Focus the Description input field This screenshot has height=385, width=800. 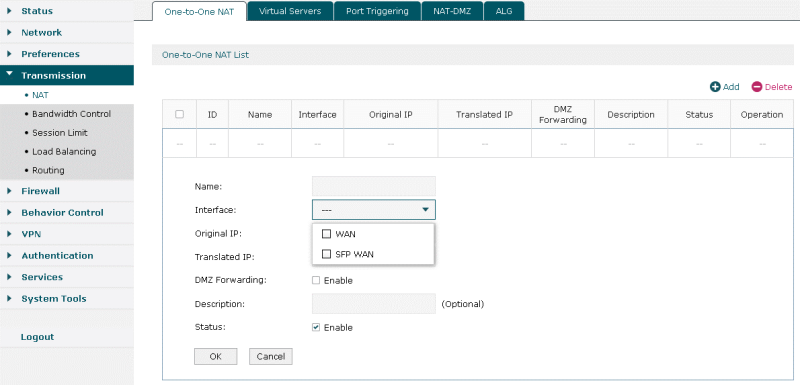pyautogui.click(x=374, y=303)
